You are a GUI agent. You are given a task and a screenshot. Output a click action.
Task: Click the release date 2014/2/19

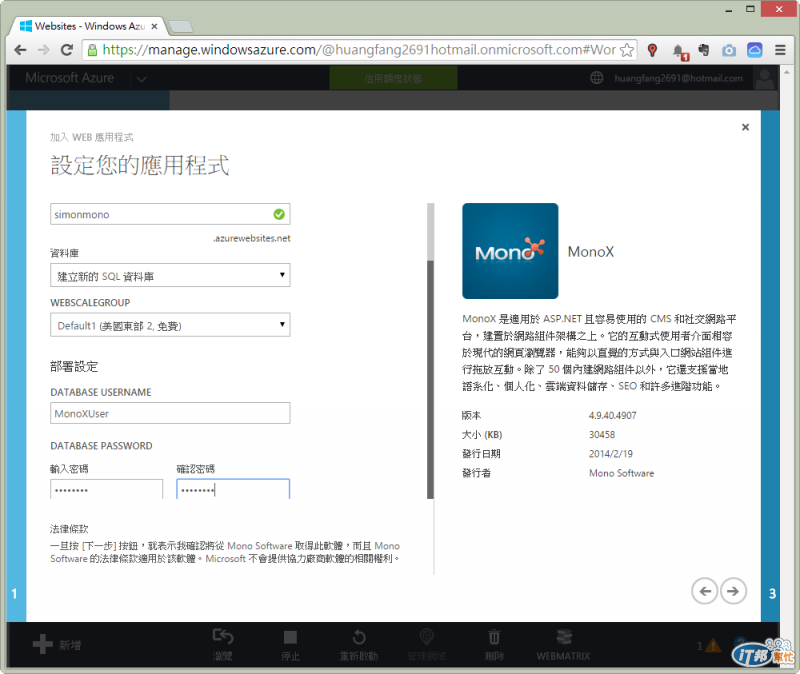pyautogui.click(x=611, y=454)
